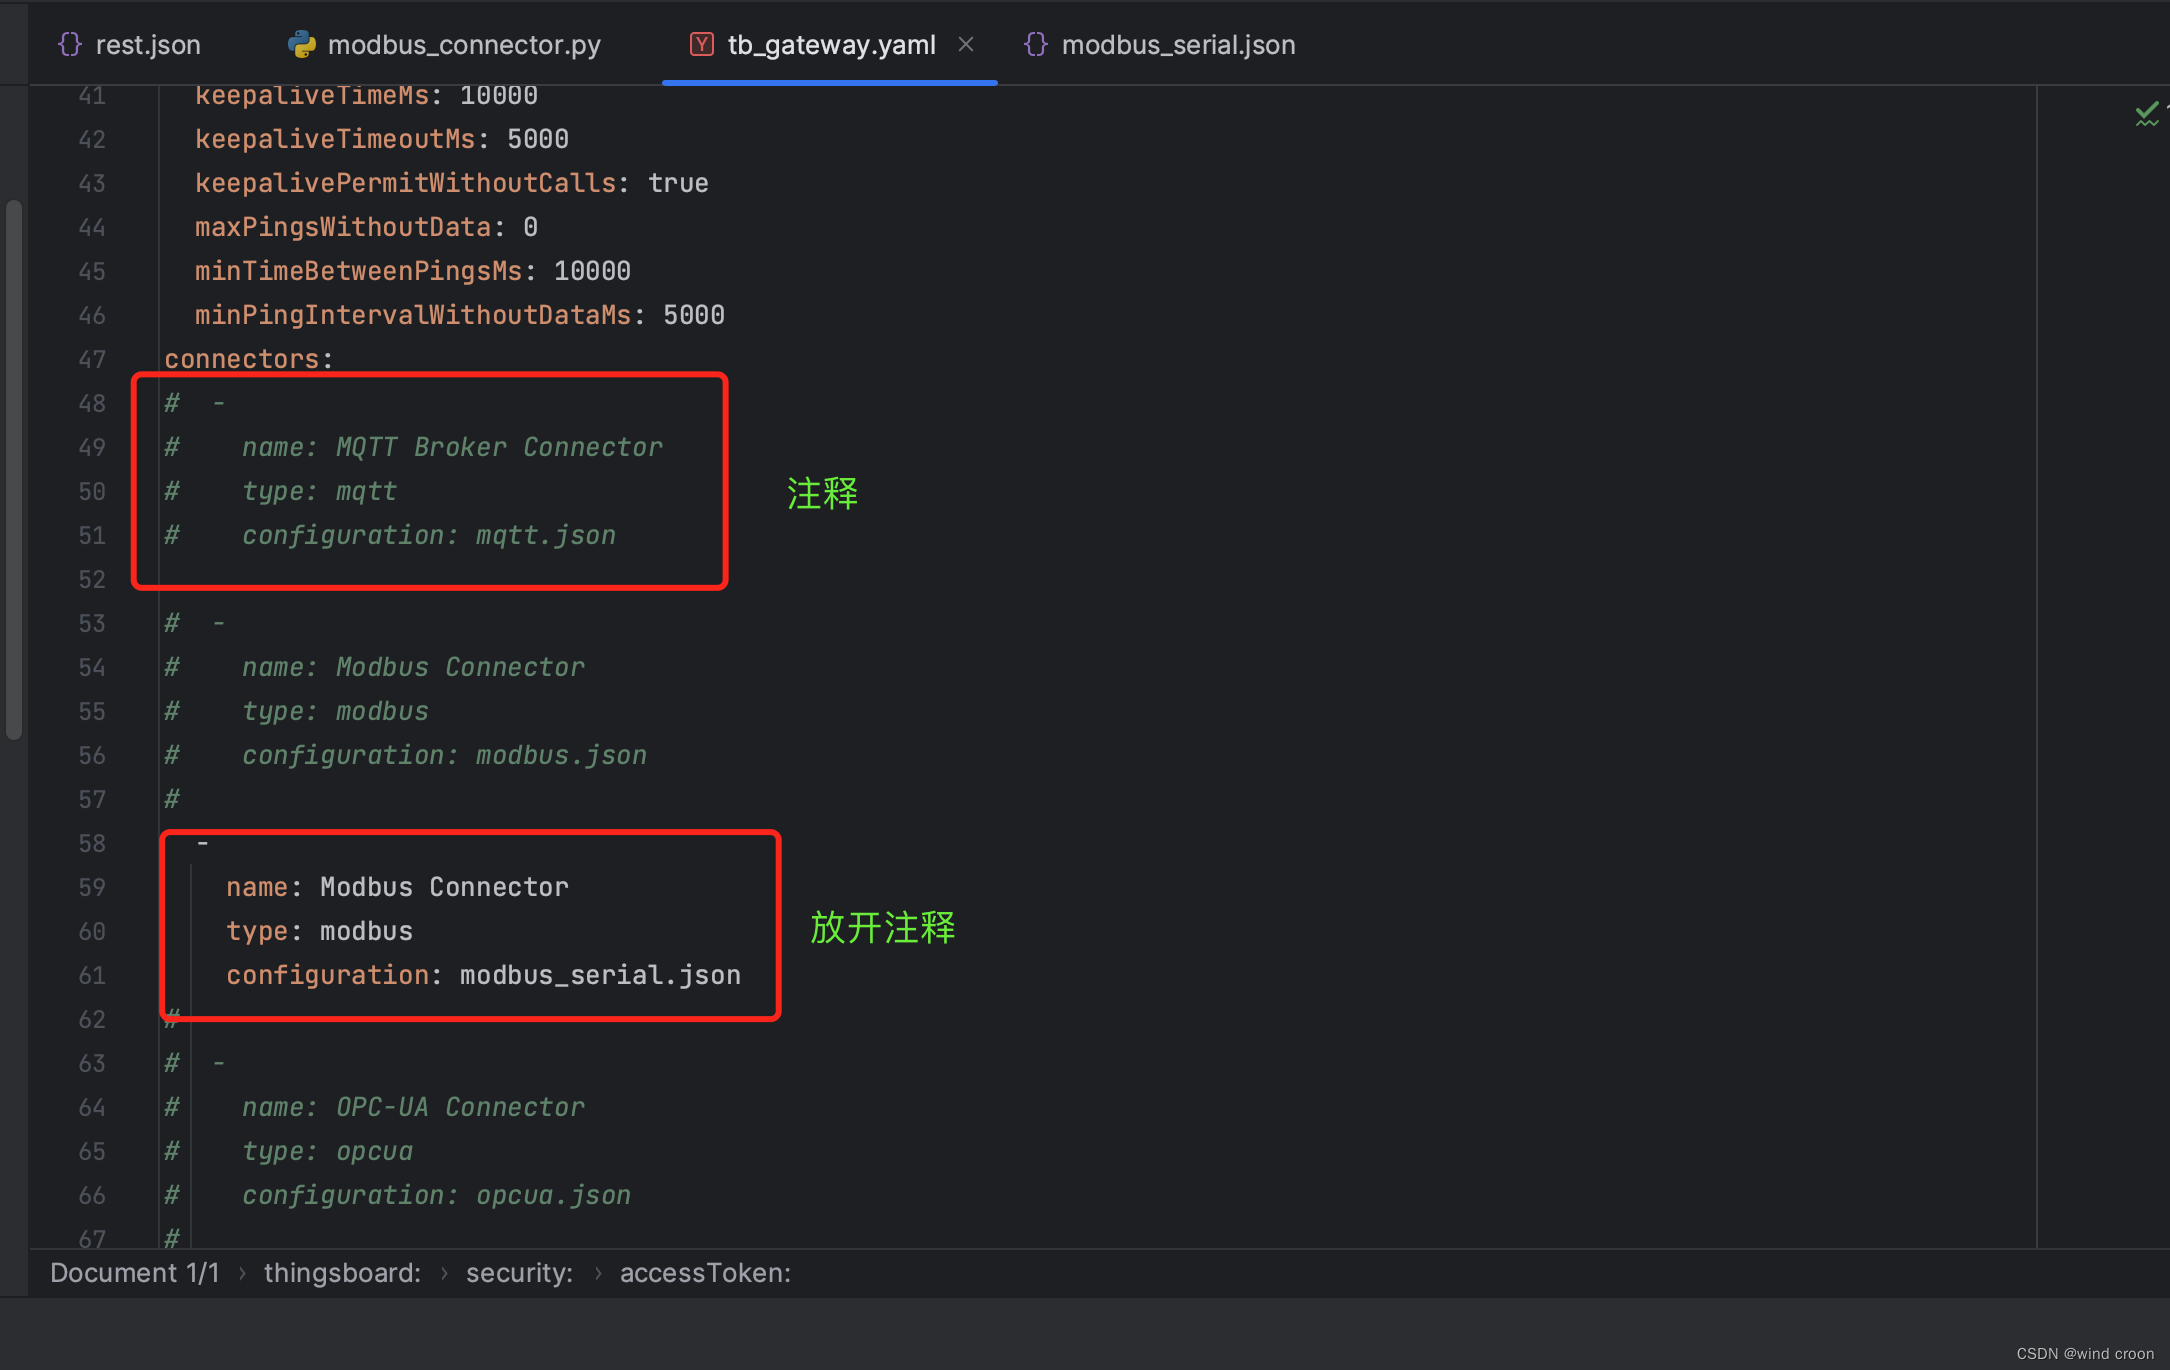Click line number 47 in the gutter
The height and width of the screenshot is (1370, 2170).
[92, 359]
